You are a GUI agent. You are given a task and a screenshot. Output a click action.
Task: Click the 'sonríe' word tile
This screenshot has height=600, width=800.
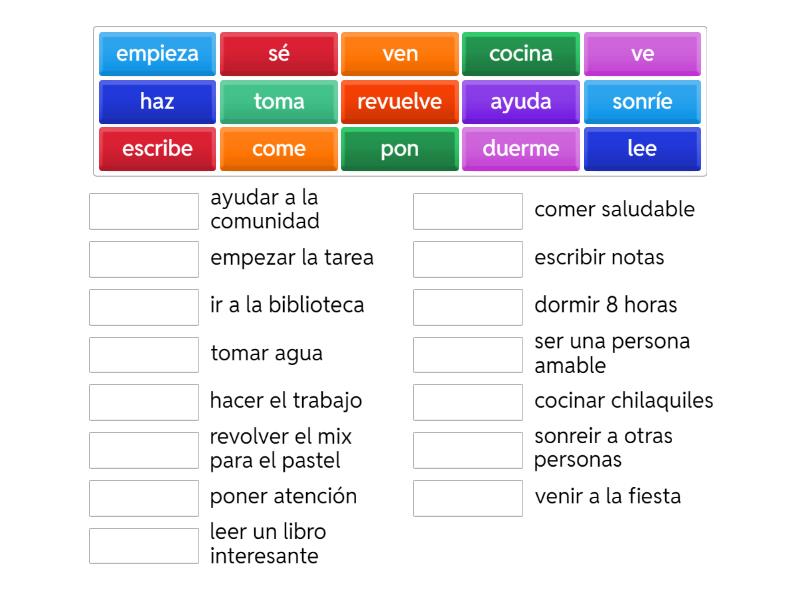pos(642,102)
